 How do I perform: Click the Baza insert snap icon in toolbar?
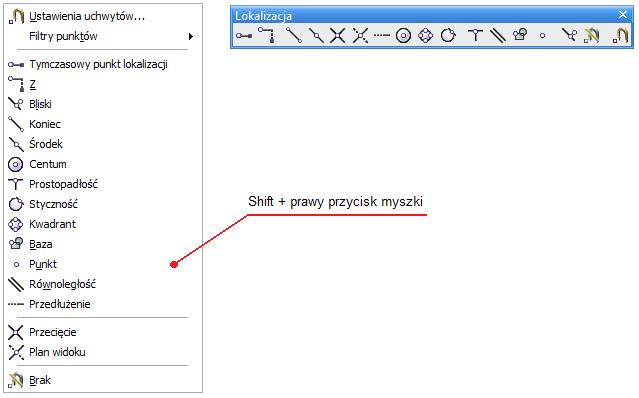click(520, 35)
